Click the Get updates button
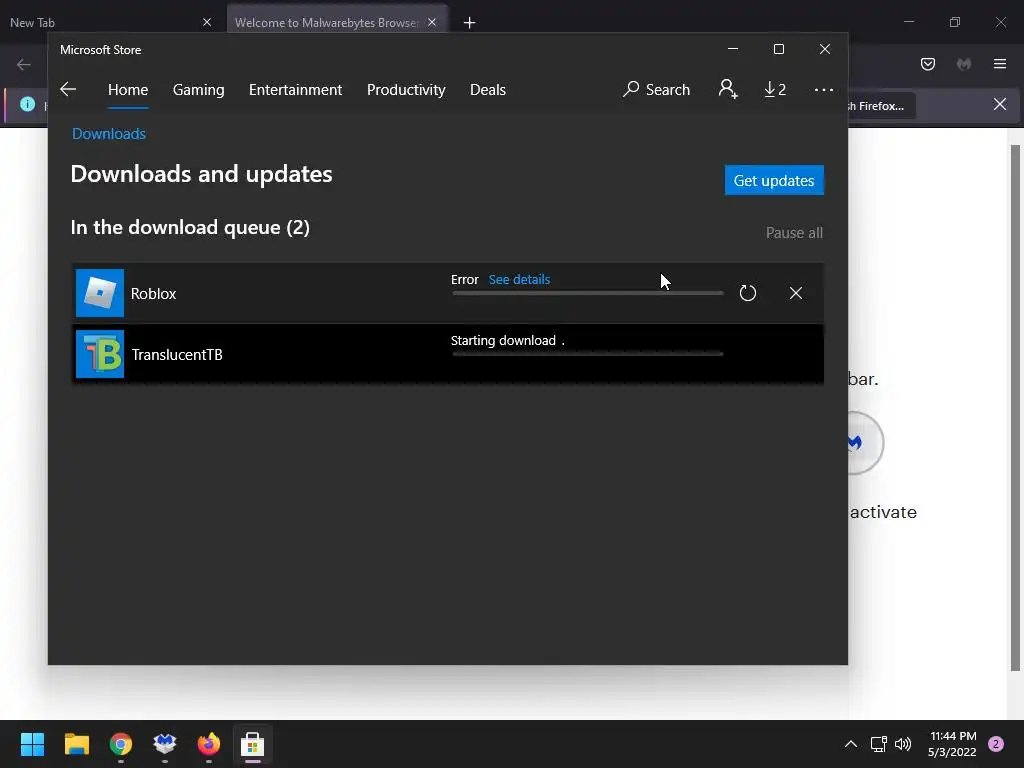This screenshot has height=768, width=1024. 774,180
